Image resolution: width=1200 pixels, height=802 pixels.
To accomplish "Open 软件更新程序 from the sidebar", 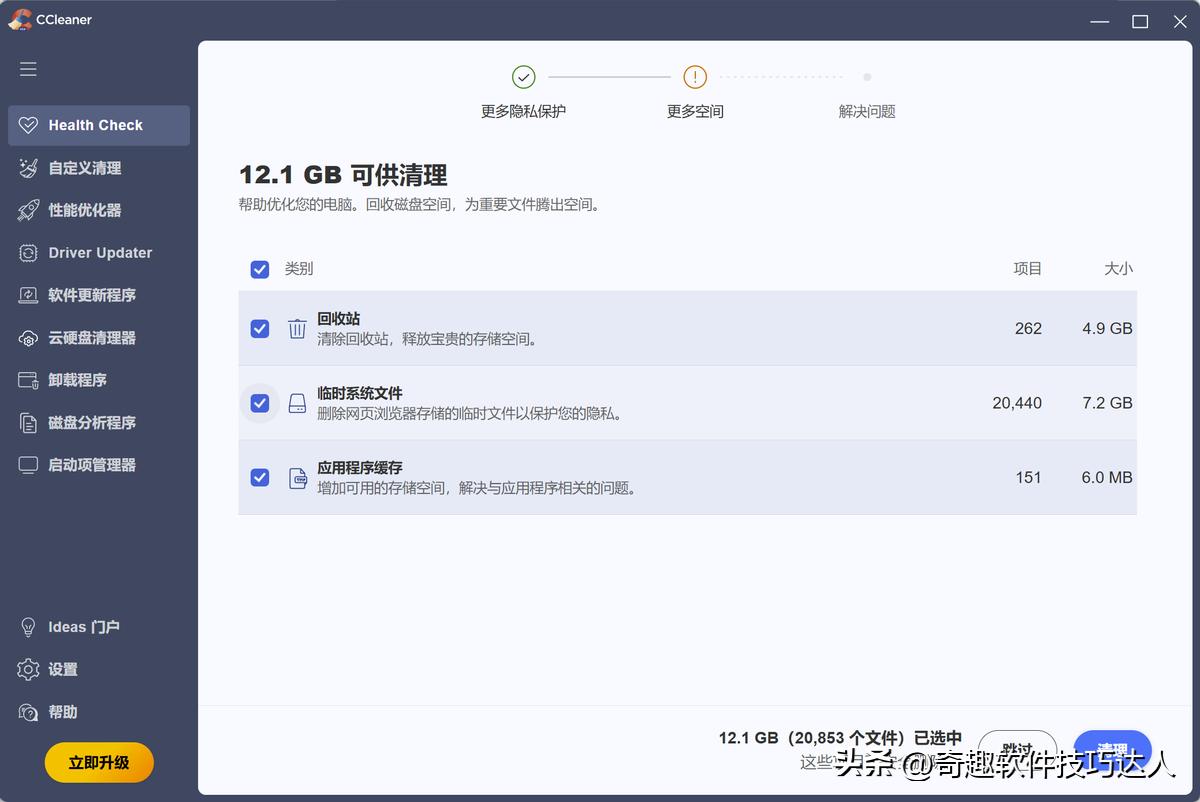I will (x=27, y=295).
